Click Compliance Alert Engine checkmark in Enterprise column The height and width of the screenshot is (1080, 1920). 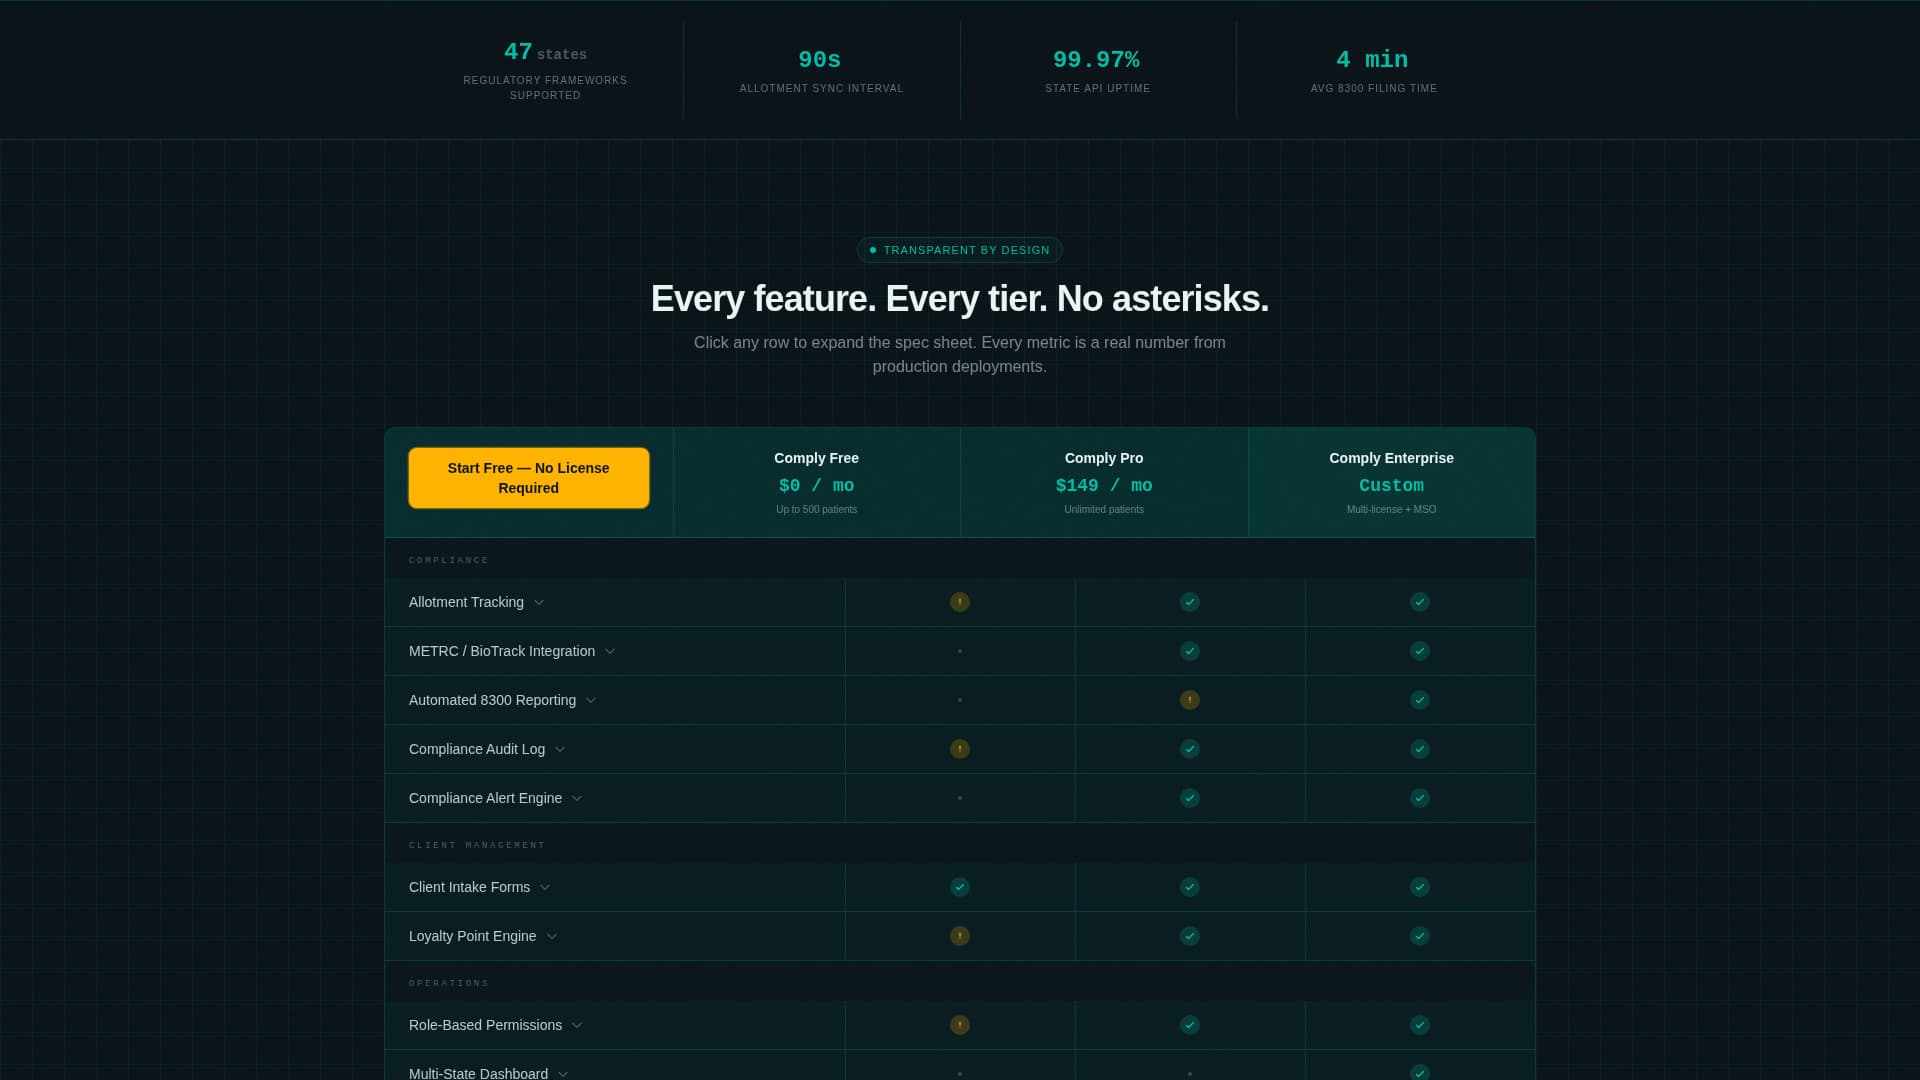tap(1420, 798)
